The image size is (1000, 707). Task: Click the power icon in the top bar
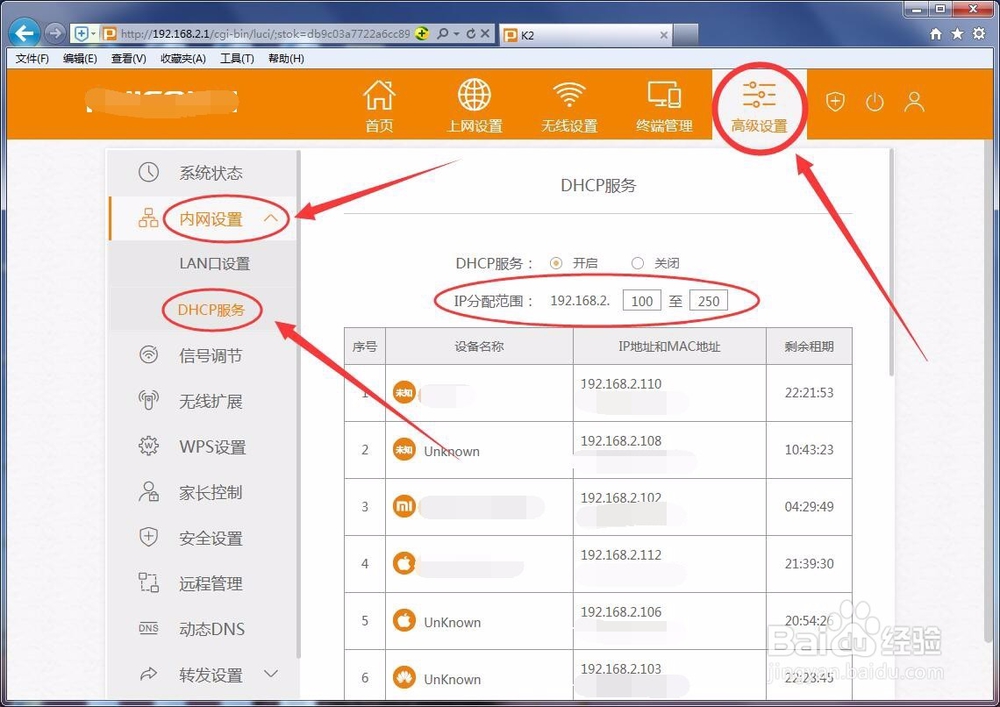pyautogui.click(x=875, y=101)
